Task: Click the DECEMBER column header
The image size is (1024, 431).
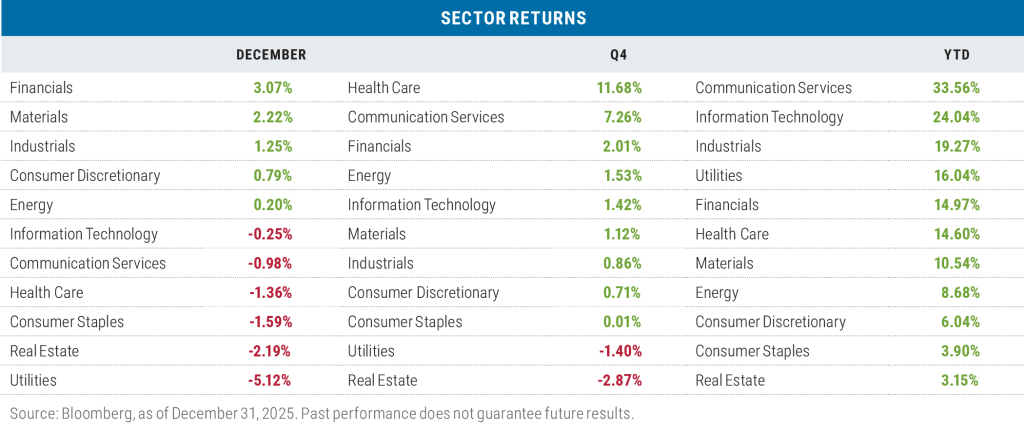Action: pos(270,55)
